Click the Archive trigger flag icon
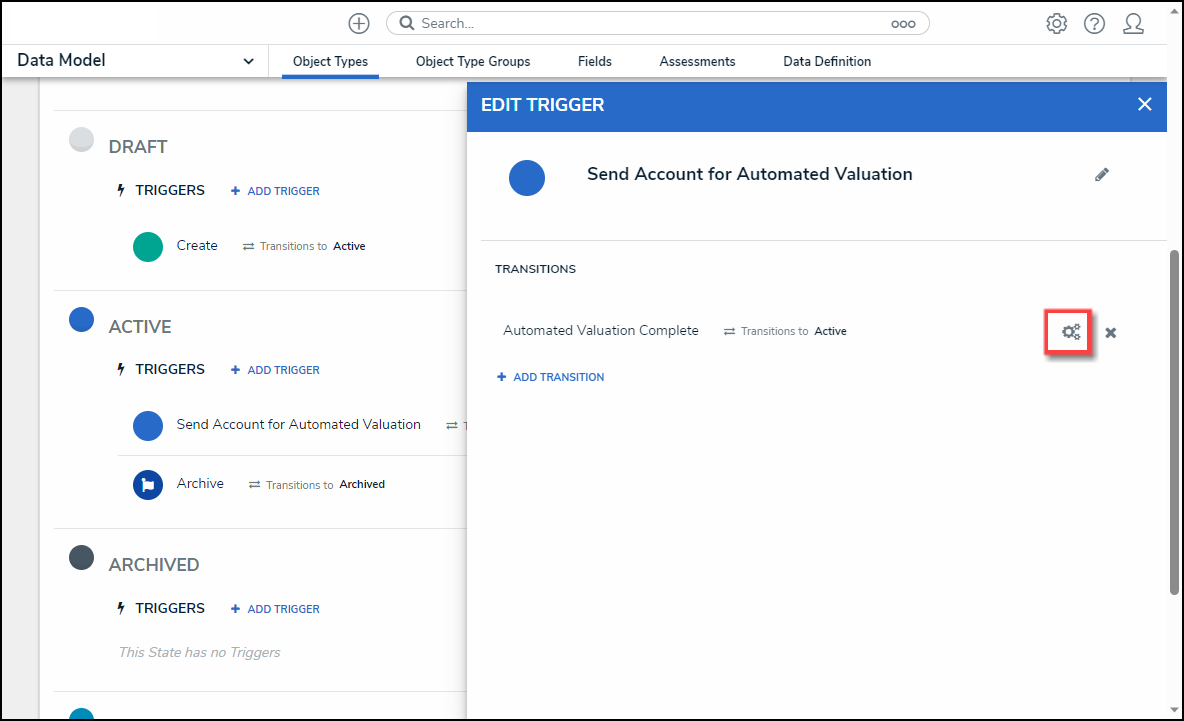This screenshot has width=1184, height=721. click(x=148, y=484)
